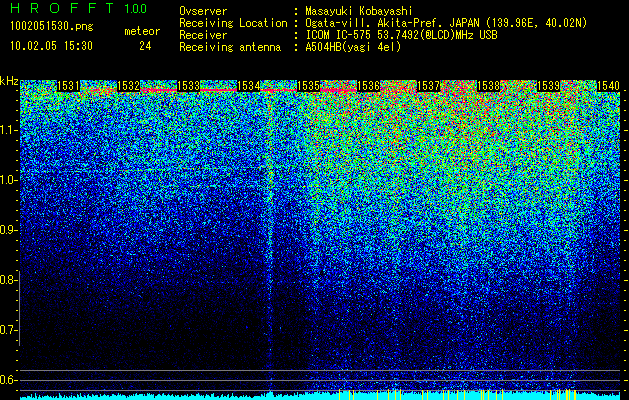Click the 1537 time marker
Image resolution: width=629 pixels, height=400 pixels.
[x=428, y=86]
